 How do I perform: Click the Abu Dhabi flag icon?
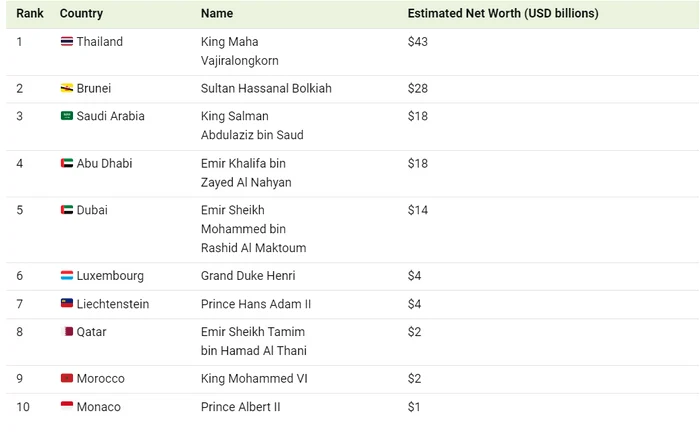click(67, 163)
